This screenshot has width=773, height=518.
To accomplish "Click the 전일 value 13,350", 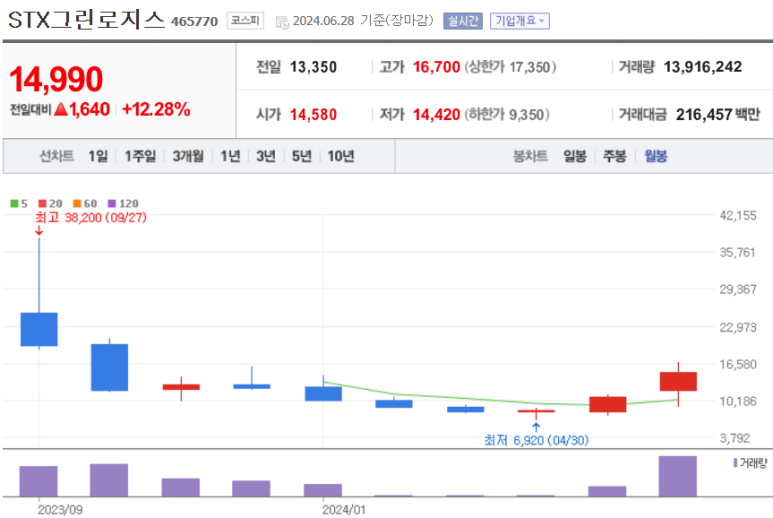I will point(313,67).
